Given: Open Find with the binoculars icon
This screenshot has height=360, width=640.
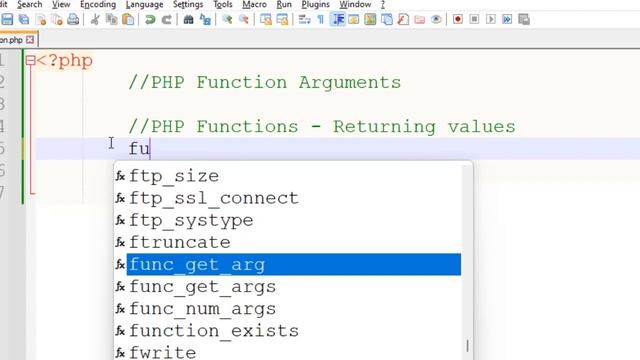Looking at the screenshot, I should tap(188, 19).
